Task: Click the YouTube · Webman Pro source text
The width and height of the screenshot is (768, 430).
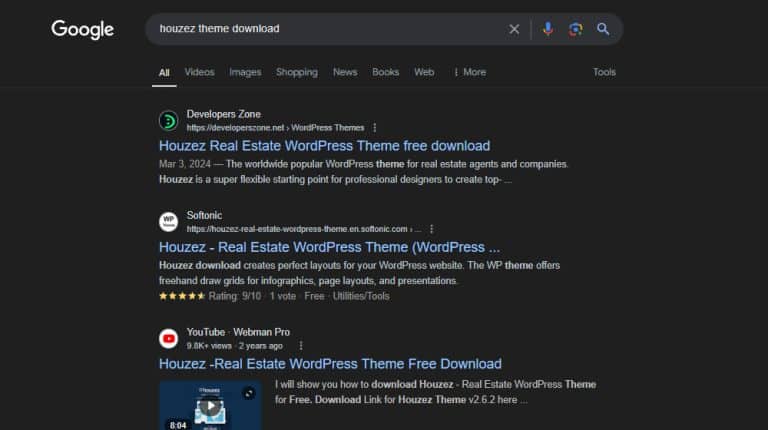Action: coord(238,332)
